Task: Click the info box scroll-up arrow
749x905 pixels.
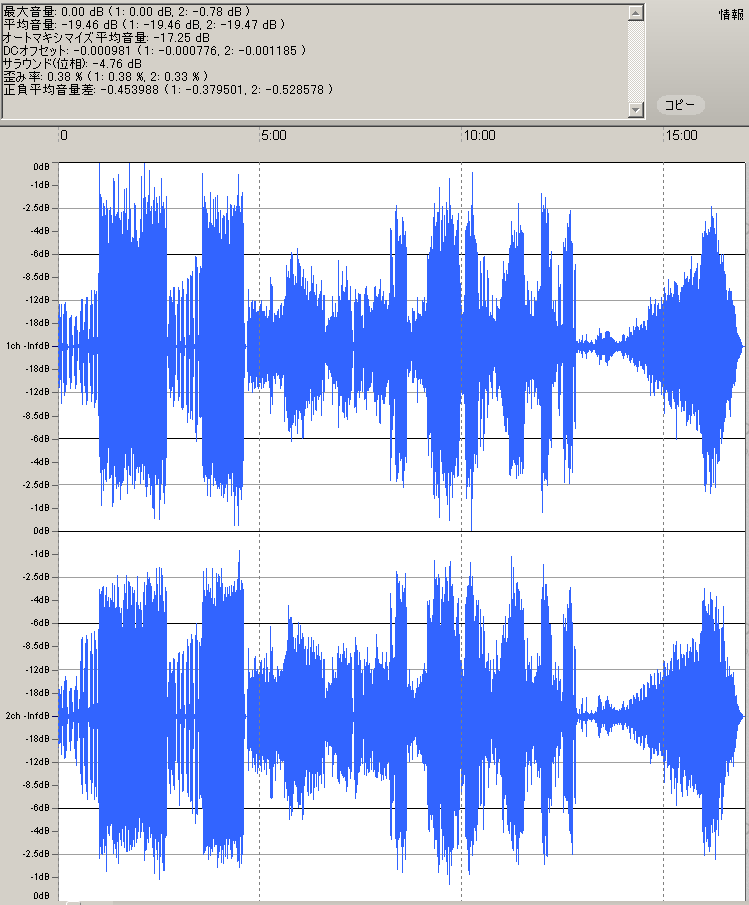Action: pyautogui.click(x=635, y=13)
